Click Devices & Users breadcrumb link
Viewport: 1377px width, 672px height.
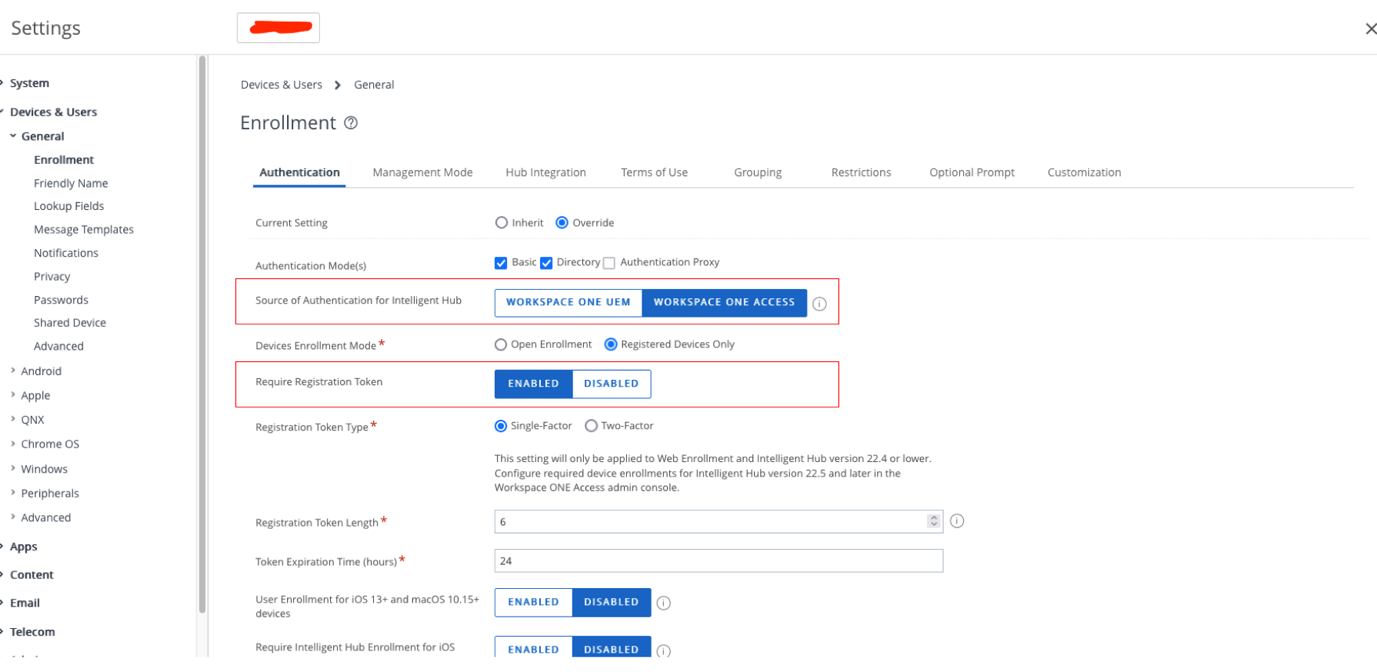(x=281, y=85)
